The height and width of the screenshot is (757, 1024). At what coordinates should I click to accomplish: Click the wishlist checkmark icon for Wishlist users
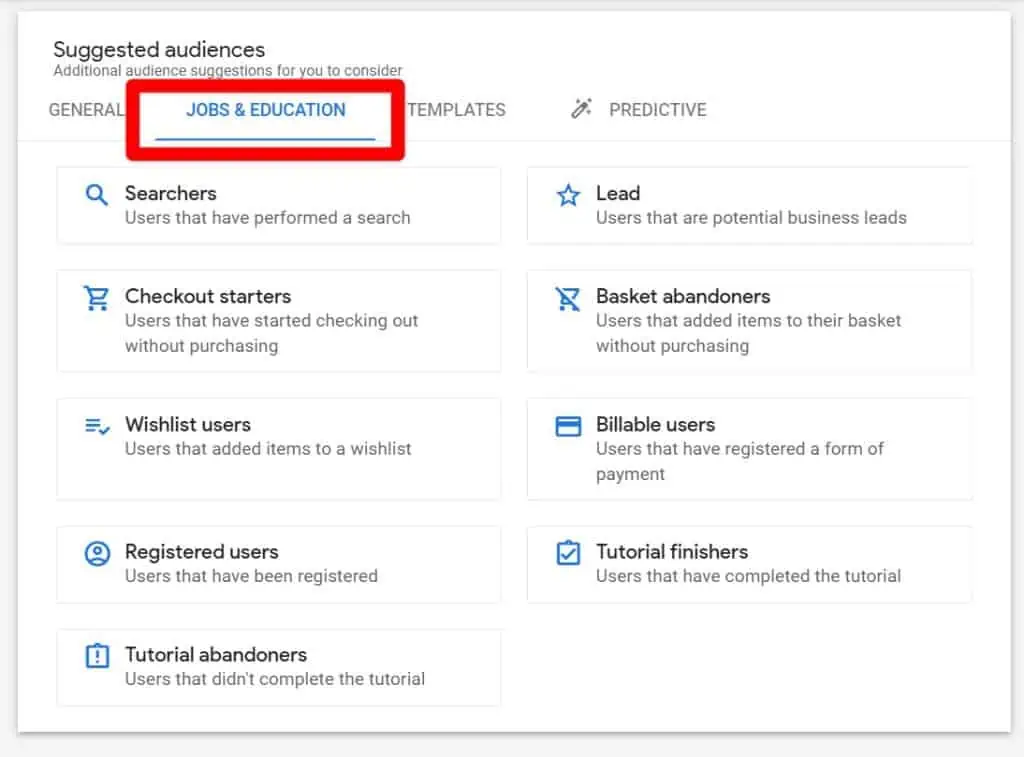point(96,426)
